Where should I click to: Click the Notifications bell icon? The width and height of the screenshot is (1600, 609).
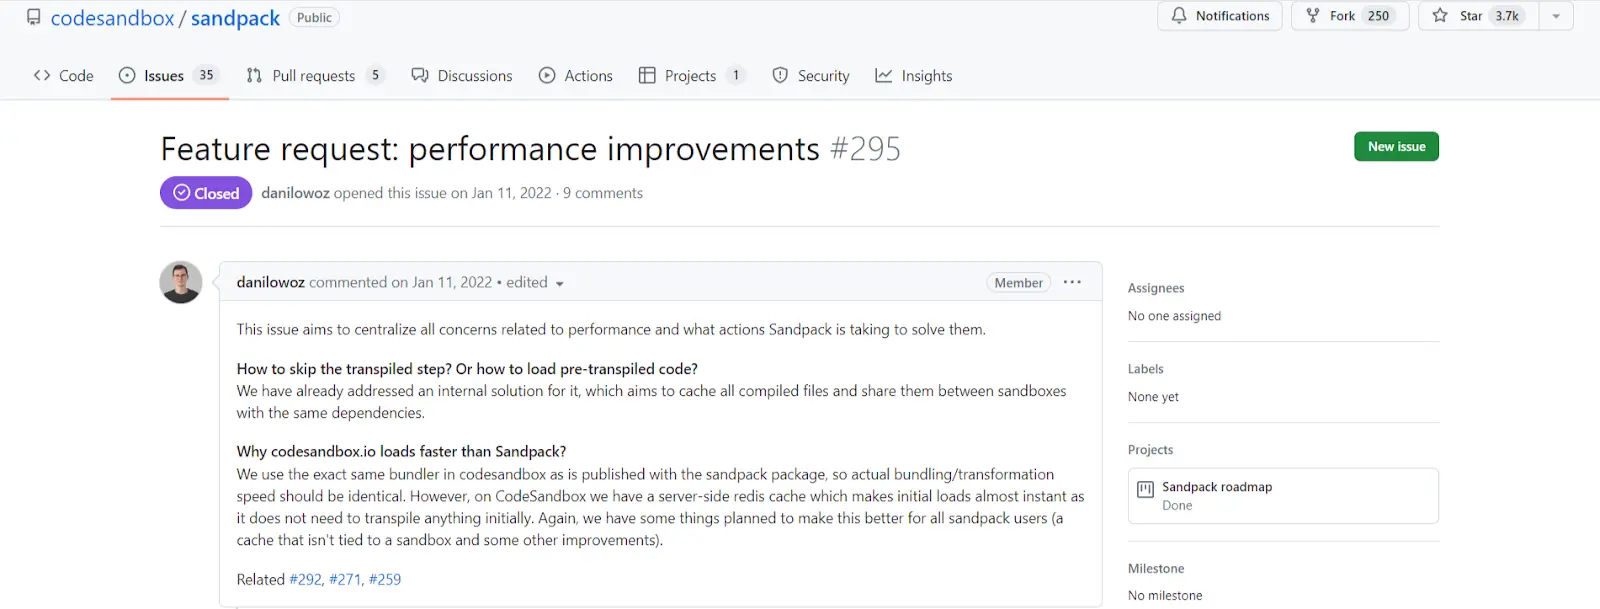click(x=1180, y=15)
